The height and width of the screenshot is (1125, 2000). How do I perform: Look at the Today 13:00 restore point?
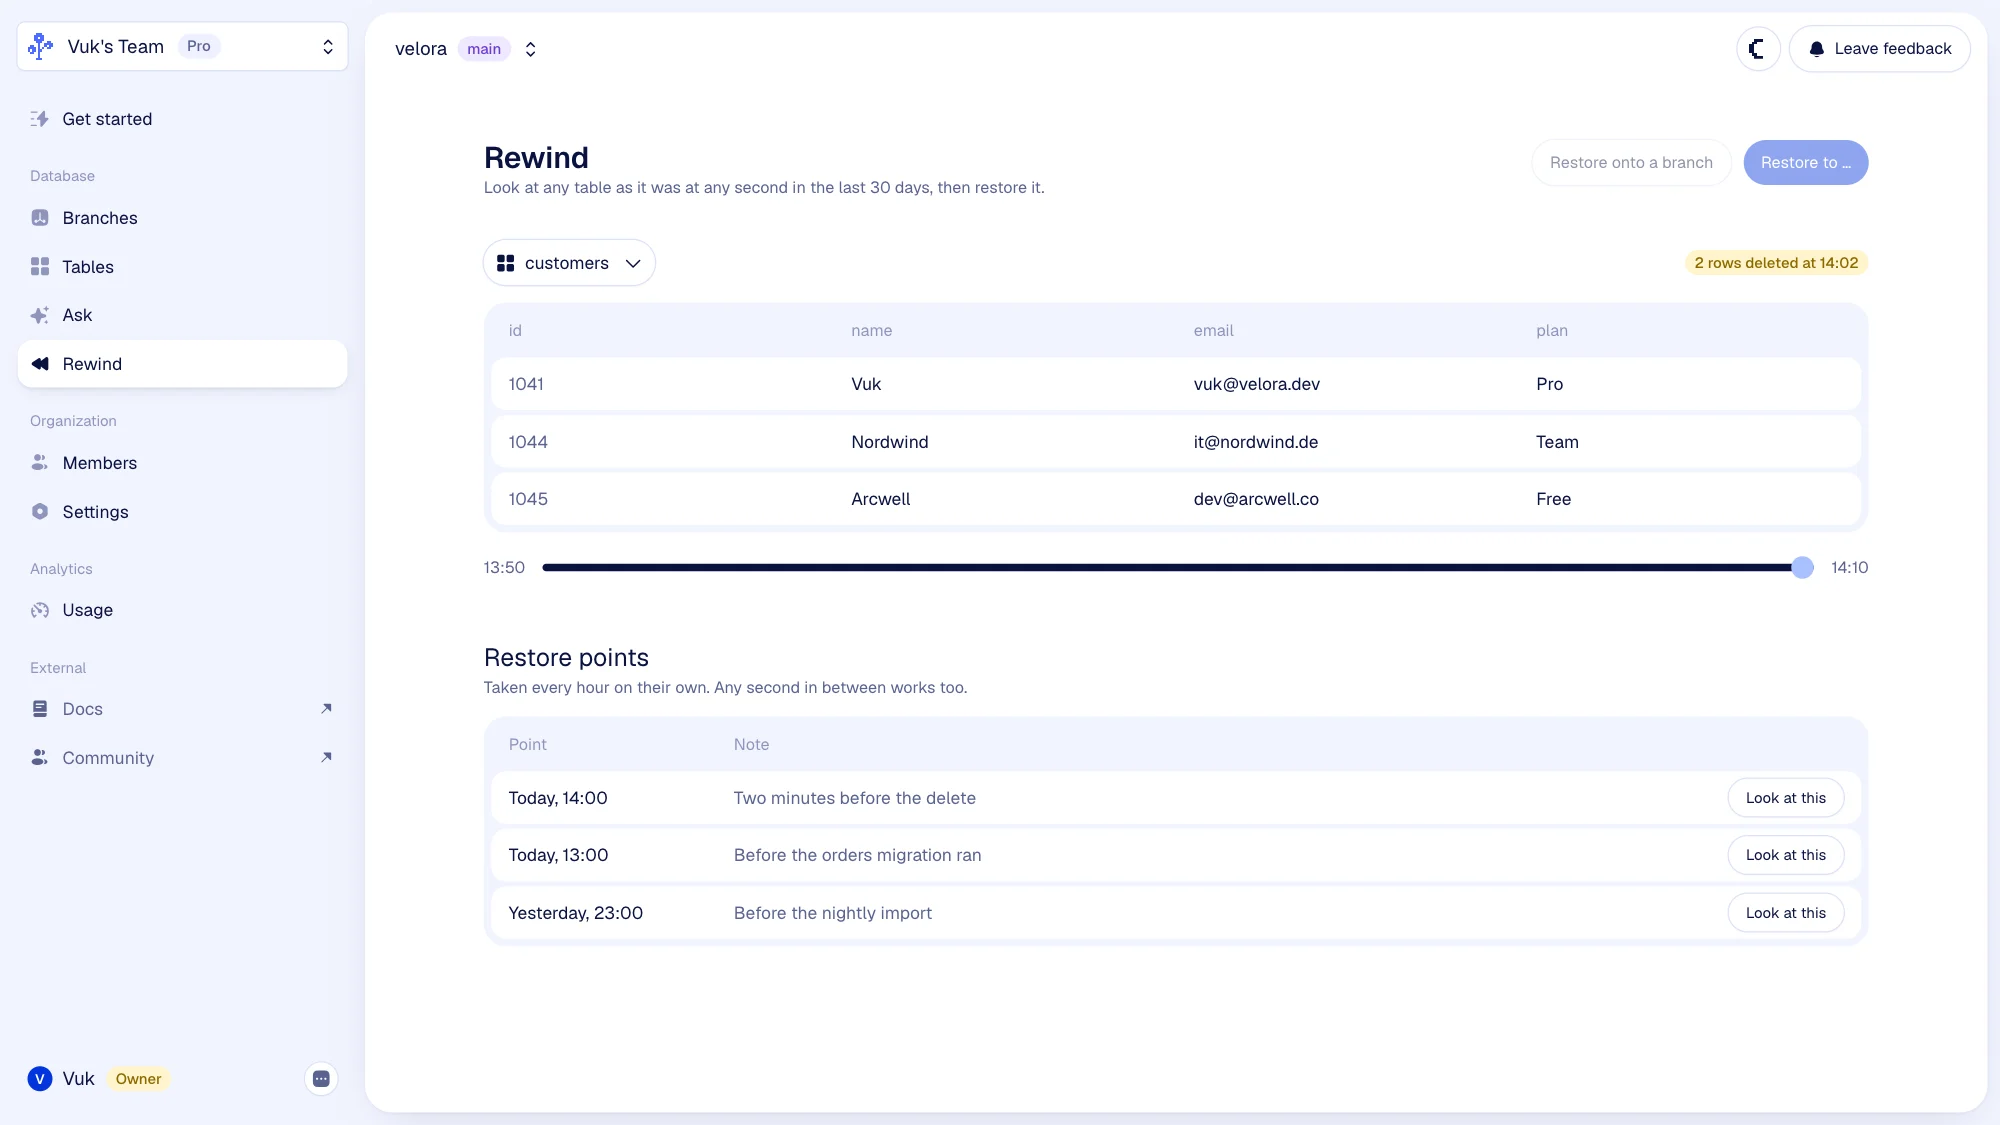pos(1786,855)
